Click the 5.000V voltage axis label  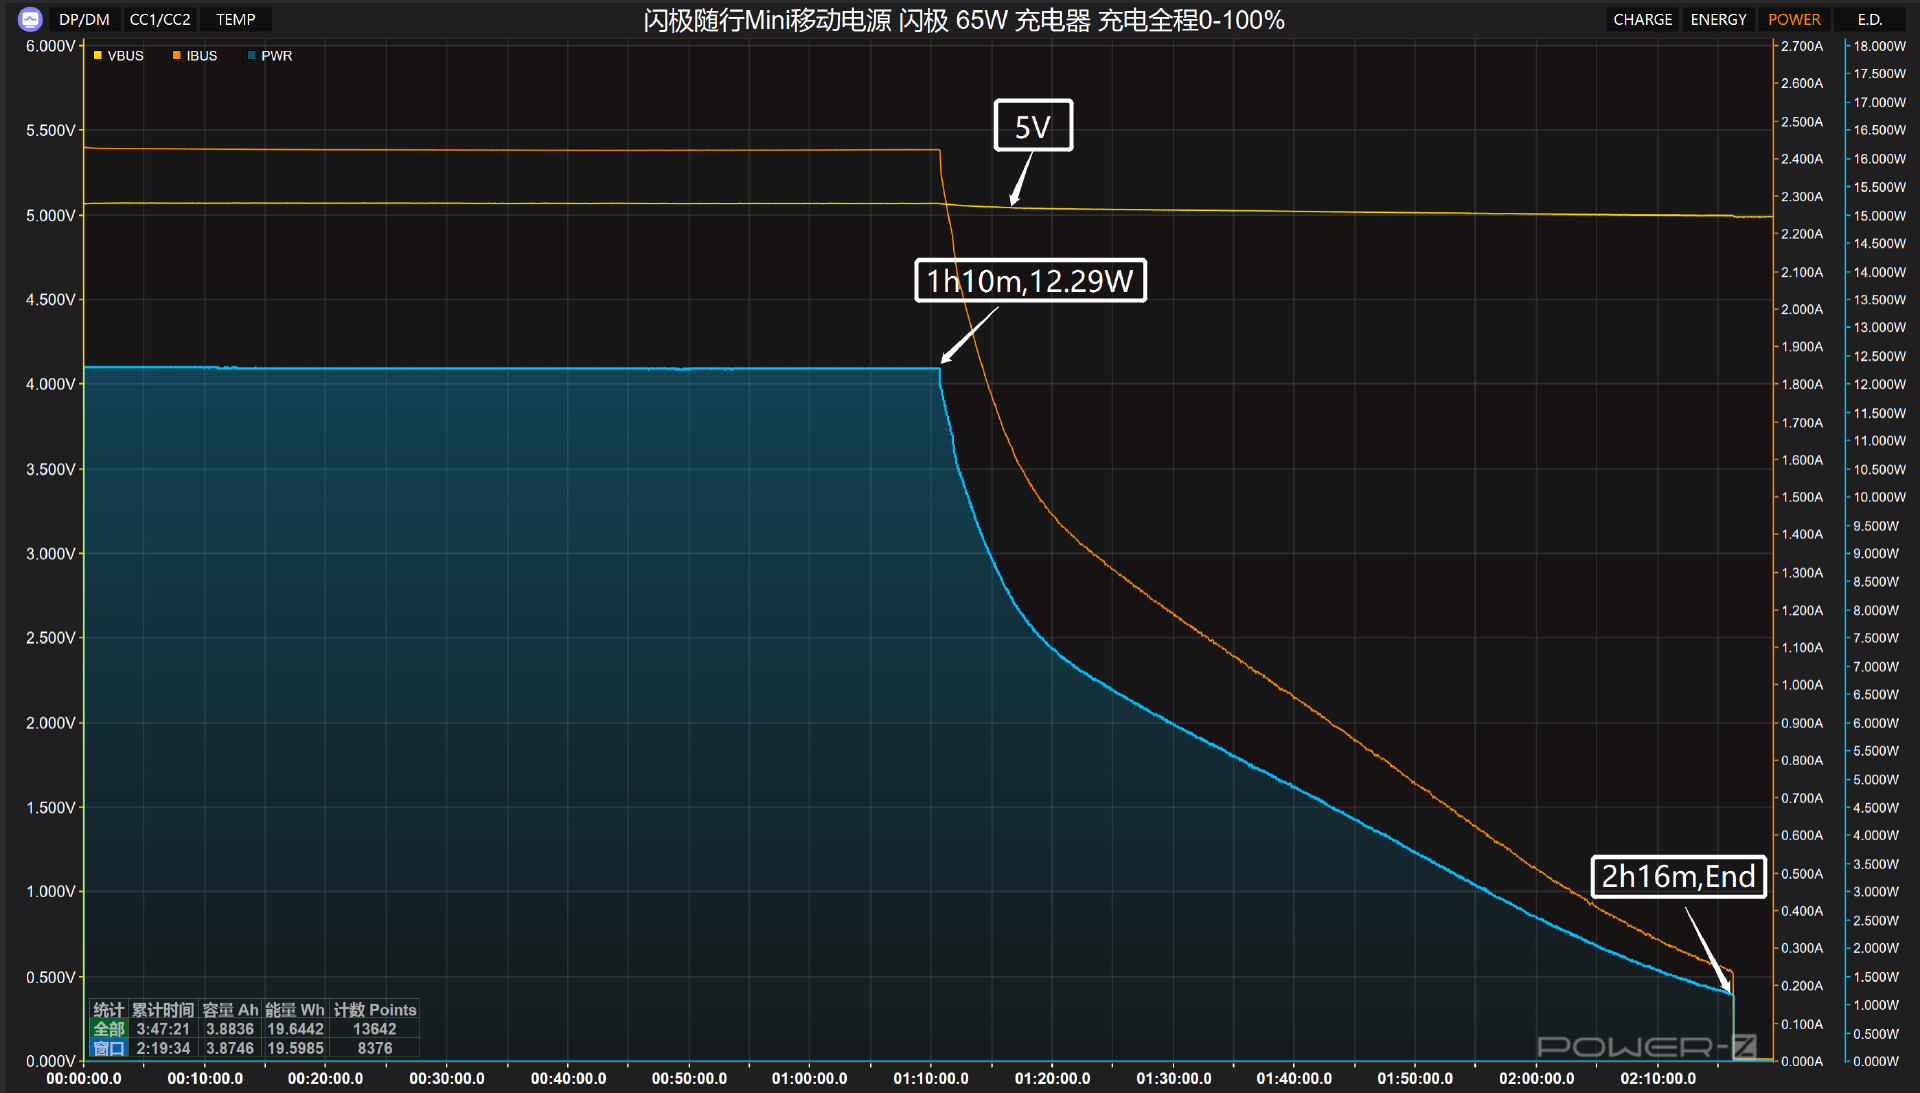point(50,215)
